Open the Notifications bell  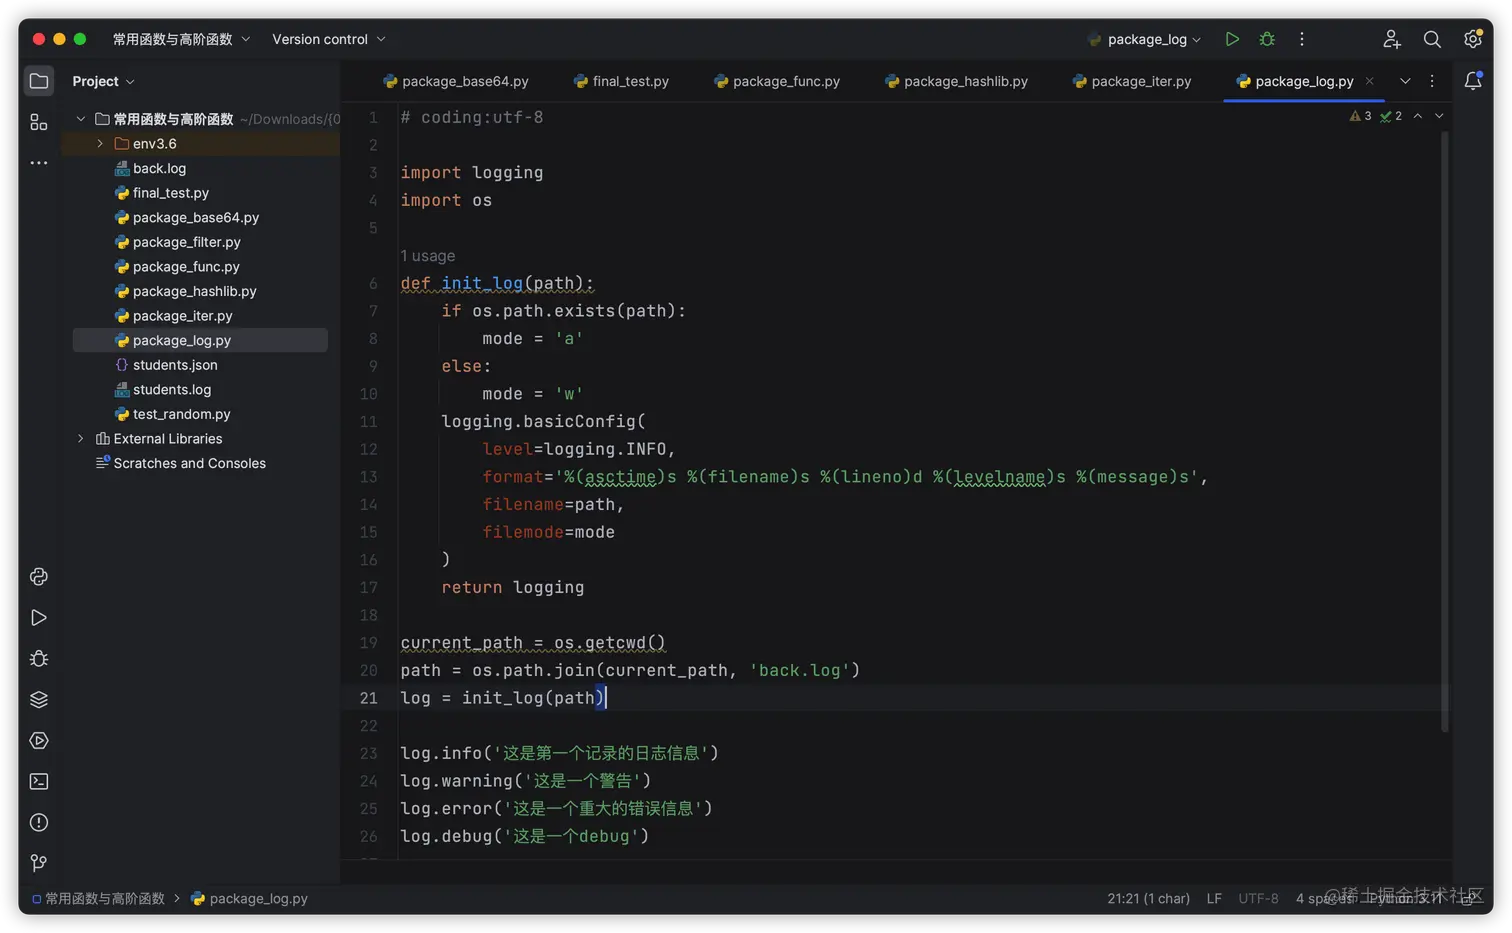[x=1473, y=81]
